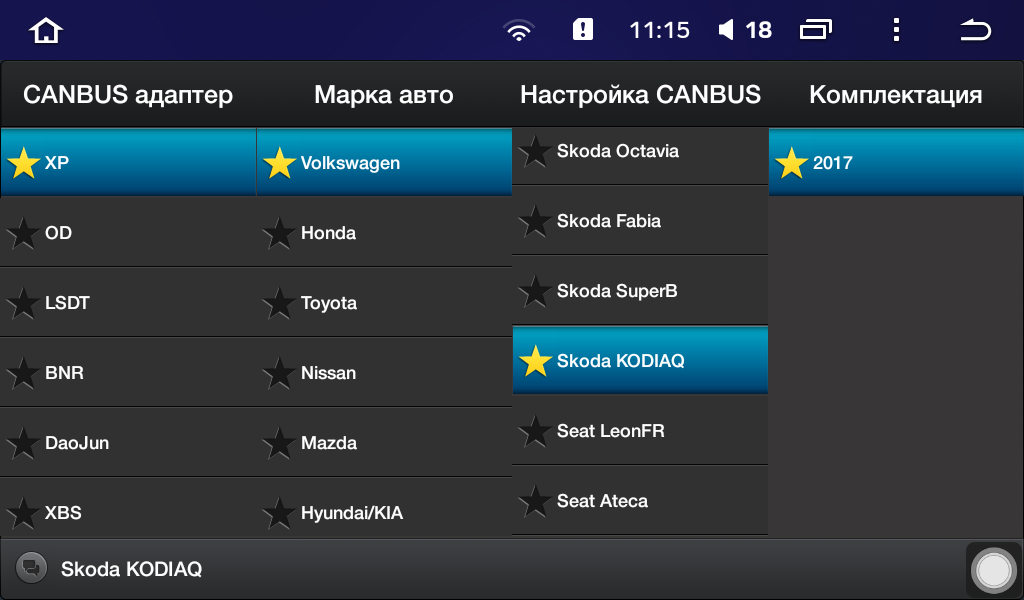Toggle the star next to Skoda Octavia
The width and height of the screenshot is (1024, 600).
click(535, 151)
